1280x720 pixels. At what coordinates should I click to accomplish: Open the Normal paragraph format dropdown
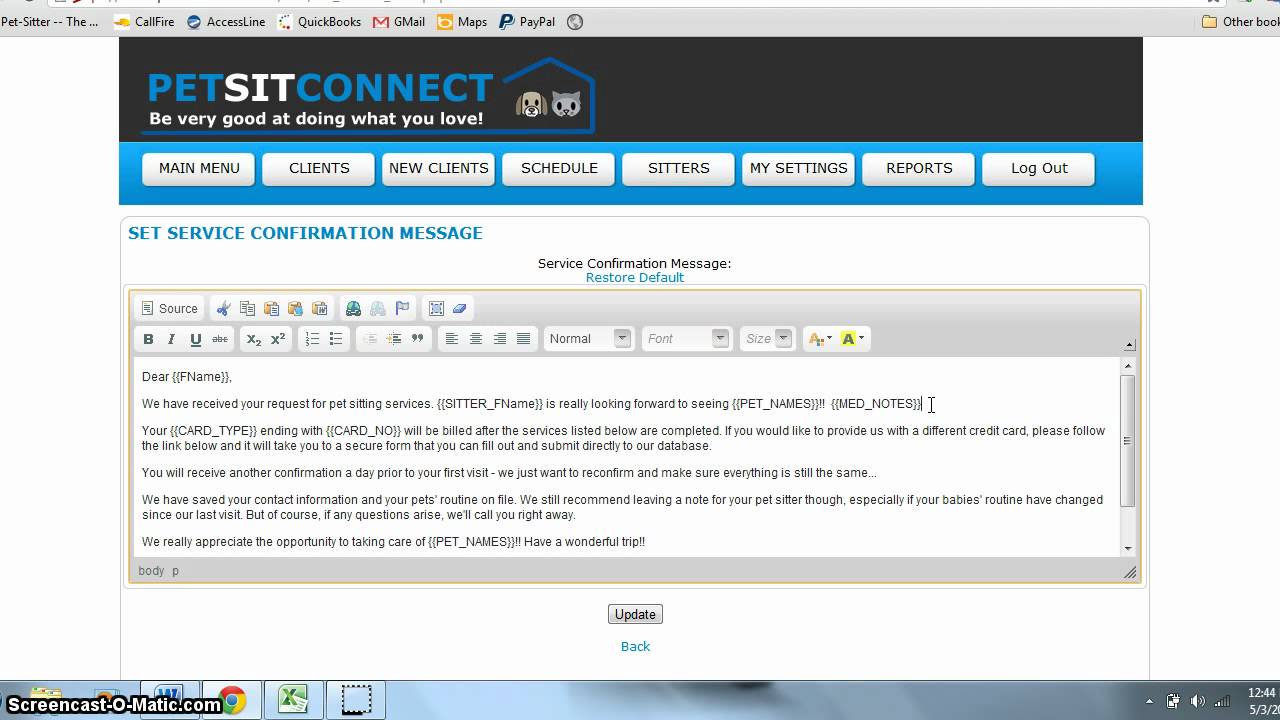click(589, 339)
